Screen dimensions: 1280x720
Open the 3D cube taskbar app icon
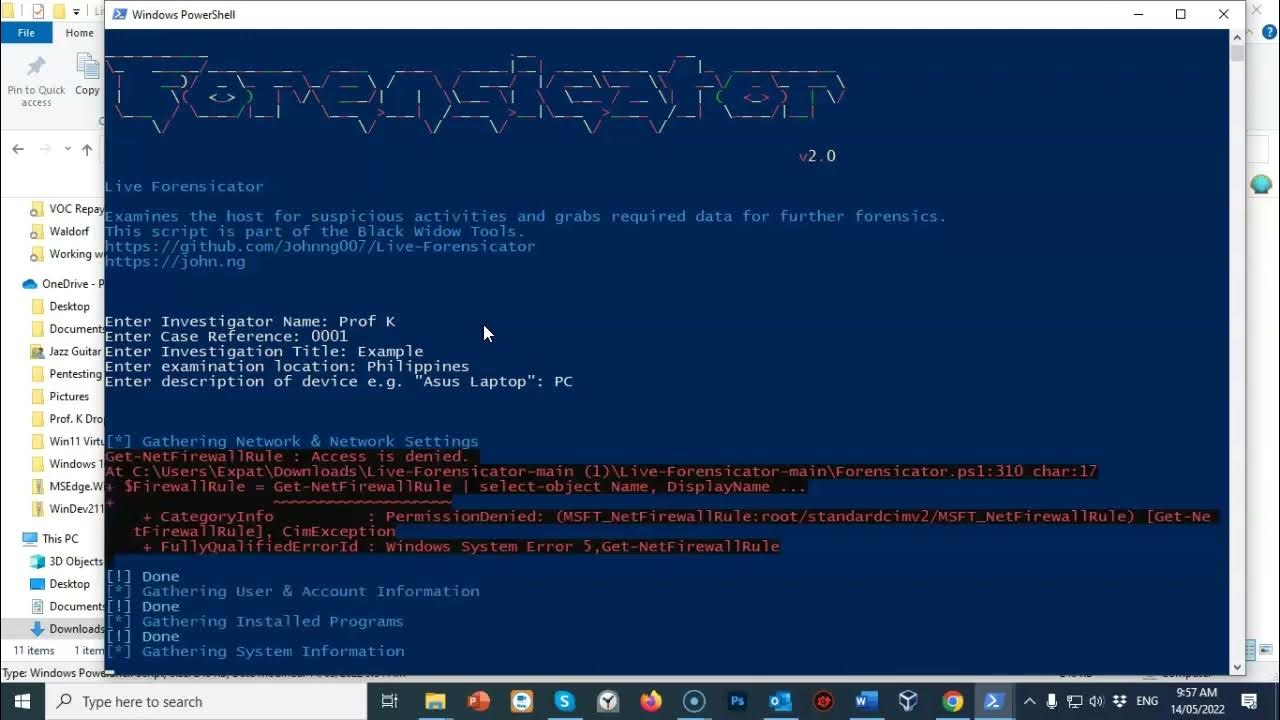(x=908, y=701)
